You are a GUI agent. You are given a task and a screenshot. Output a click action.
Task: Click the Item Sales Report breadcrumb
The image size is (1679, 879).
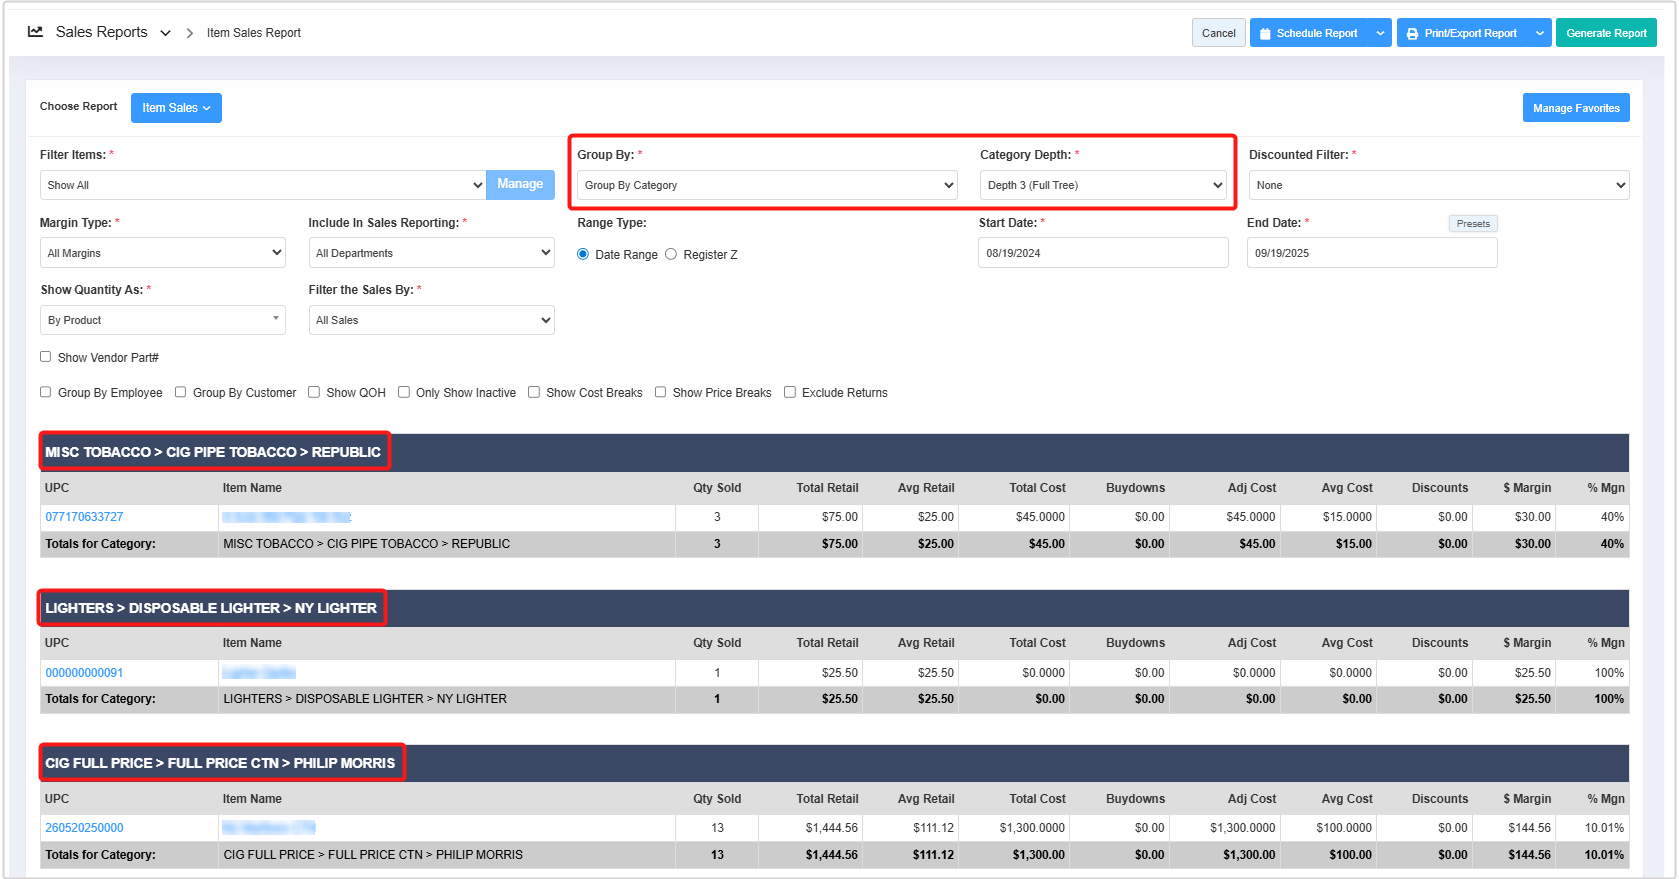click(x=253, y=33)
